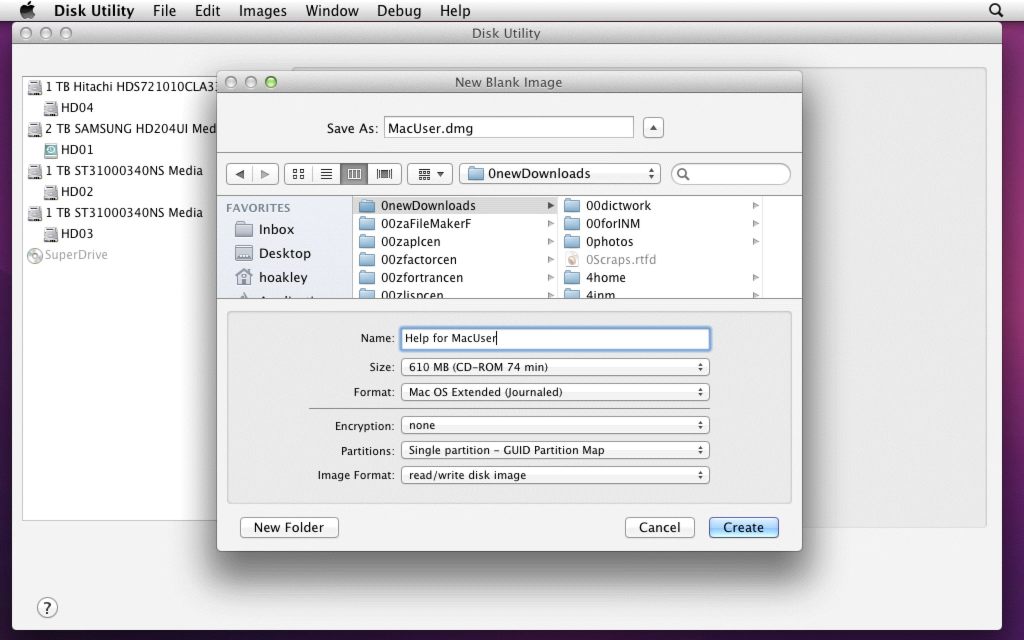Open the Size dropdown
Image resolution: width=1024 pixels, height=640 pixels.
(x=555, y=367)
